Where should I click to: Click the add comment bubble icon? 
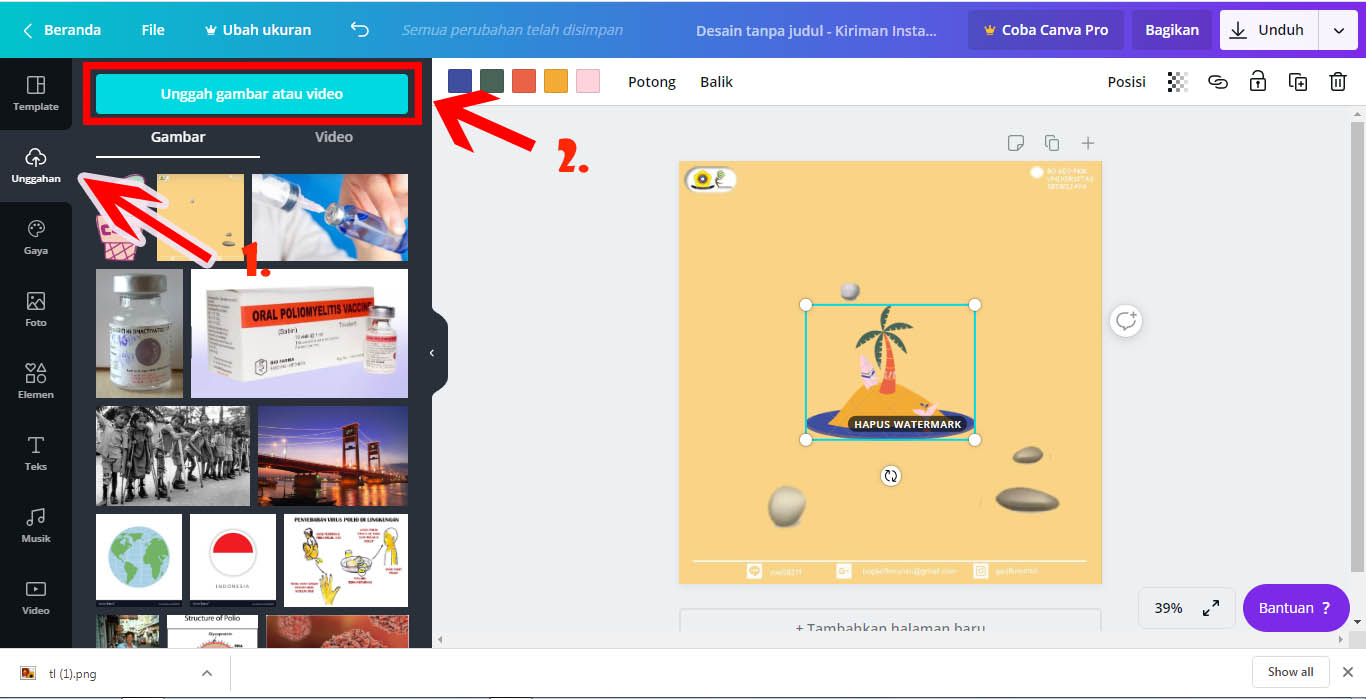coord(1127,321)
